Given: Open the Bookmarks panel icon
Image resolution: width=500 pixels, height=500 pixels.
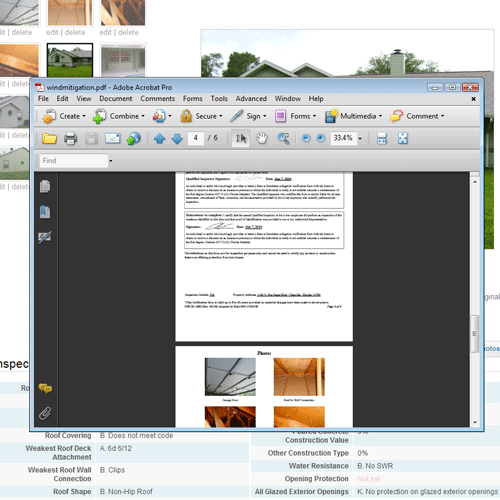Looking at the screenshot, I should pos(45,212).
